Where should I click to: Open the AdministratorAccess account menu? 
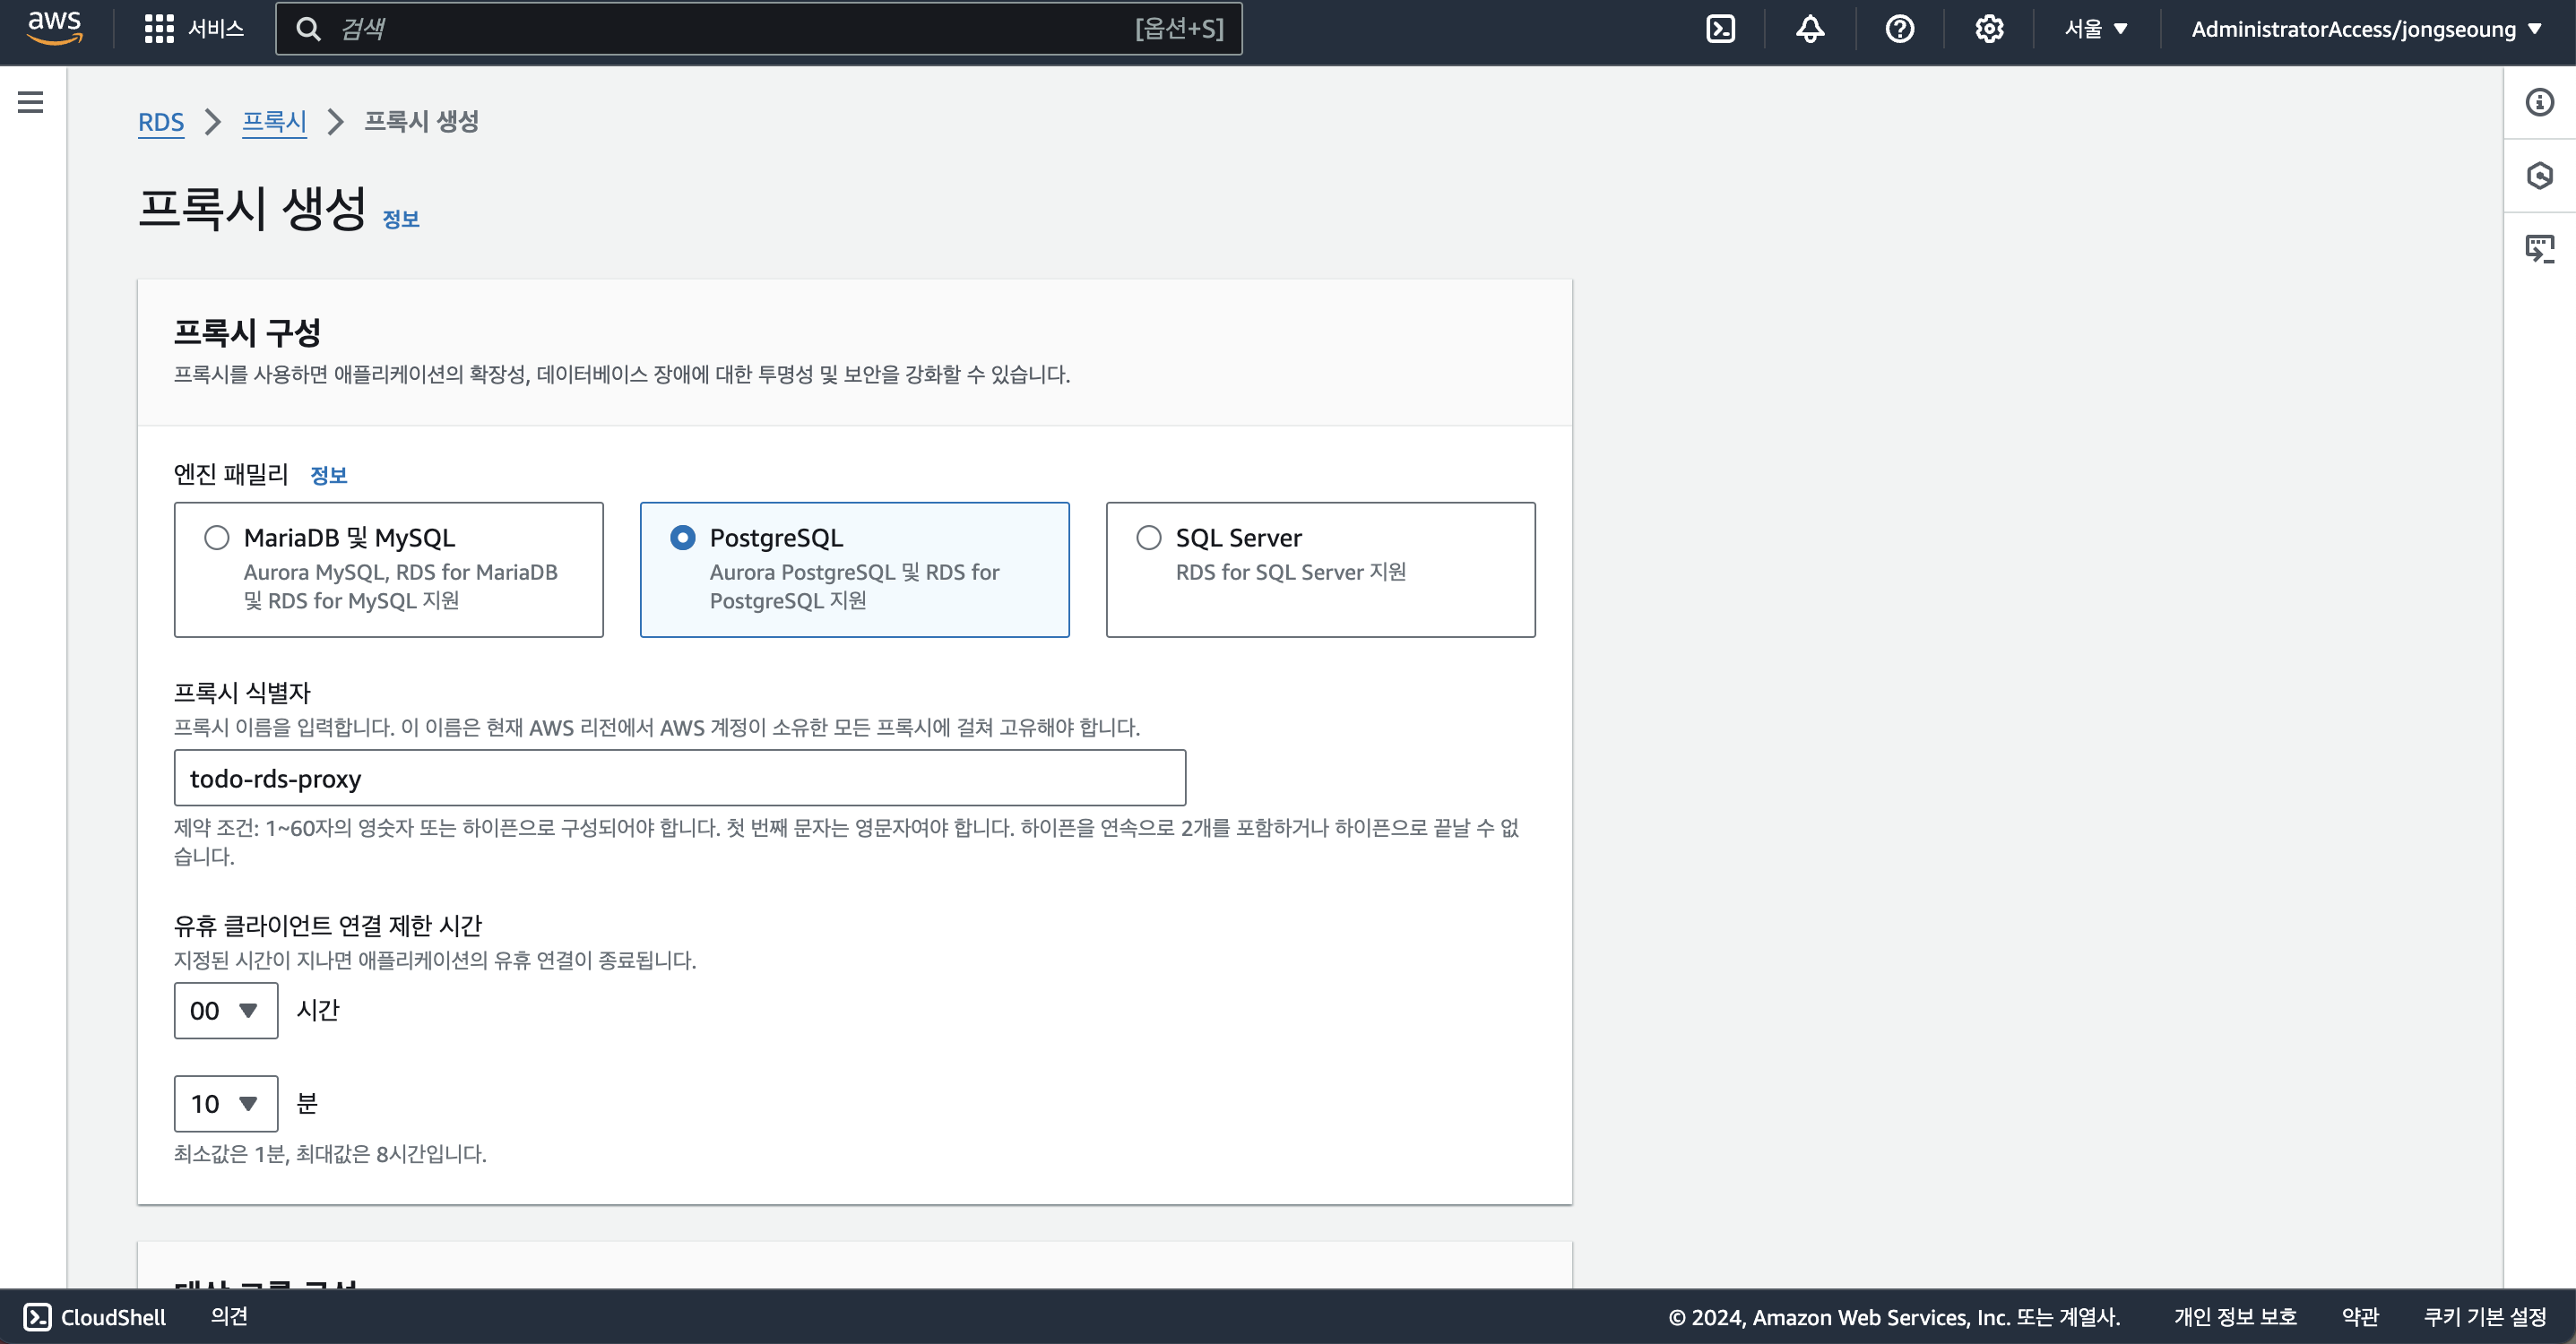point(2365,29)
